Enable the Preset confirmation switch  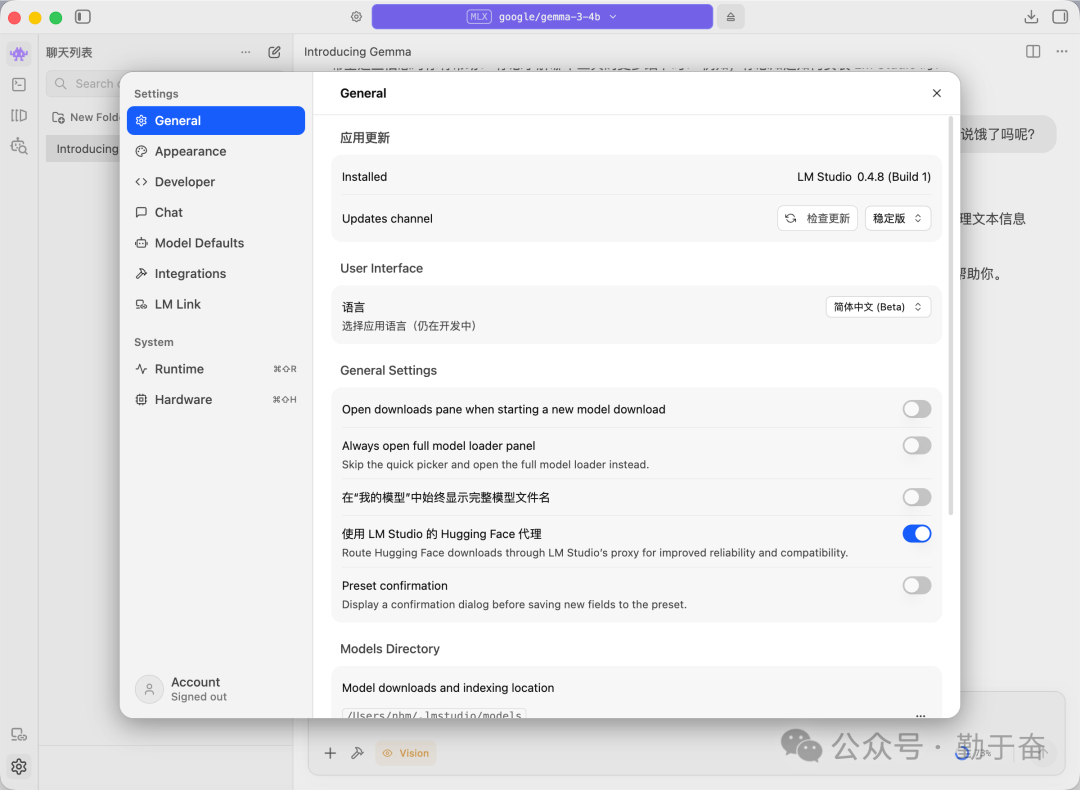pos(917,585)
